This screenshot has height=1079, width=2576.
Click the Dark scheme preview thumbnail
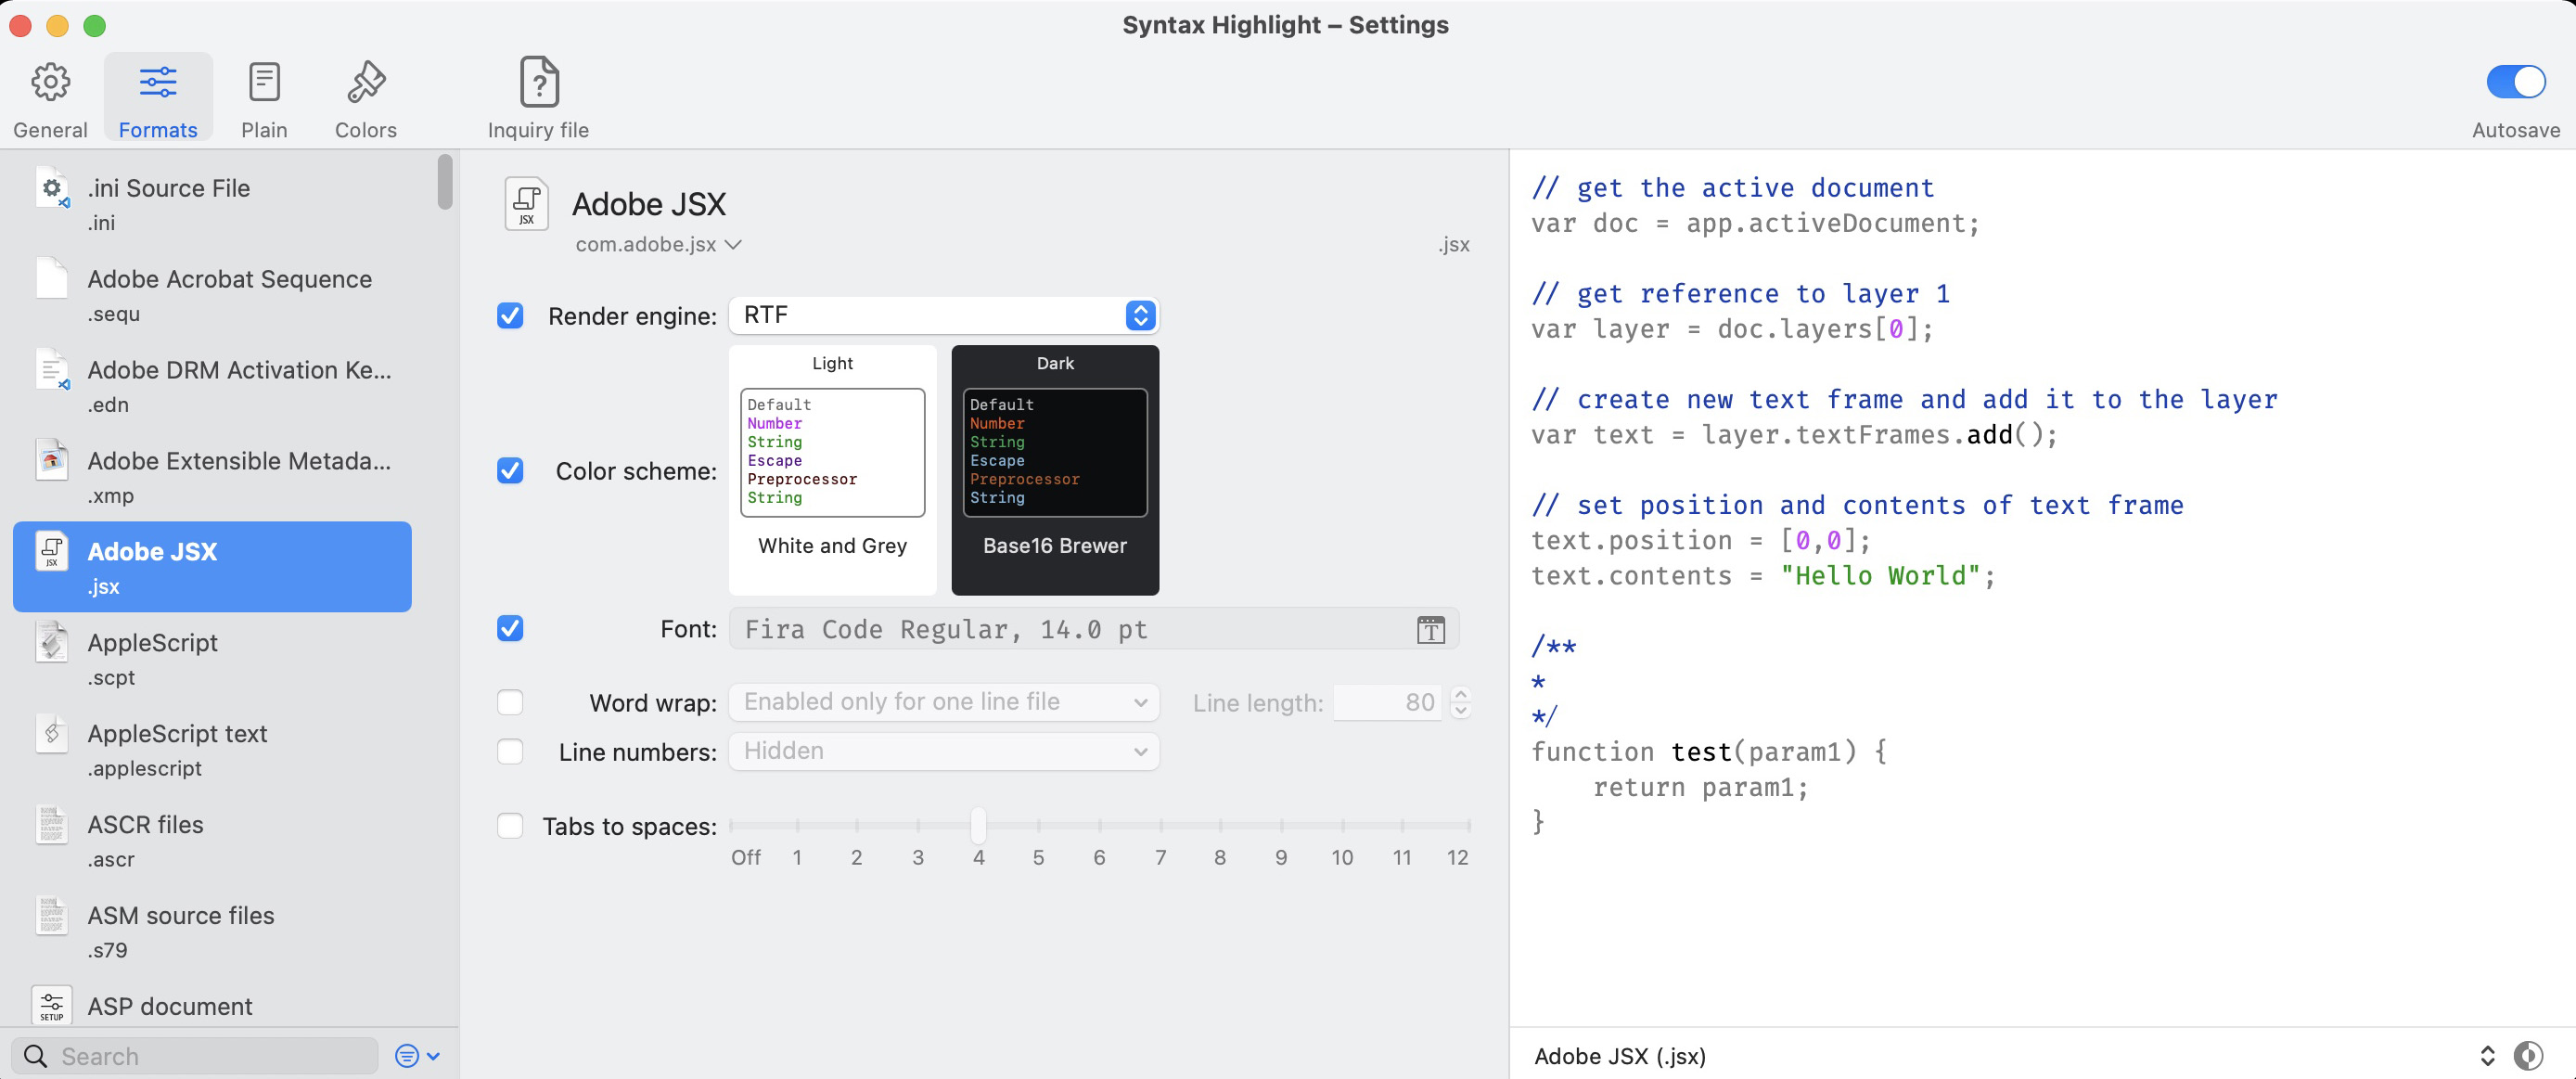[1055, 452]
